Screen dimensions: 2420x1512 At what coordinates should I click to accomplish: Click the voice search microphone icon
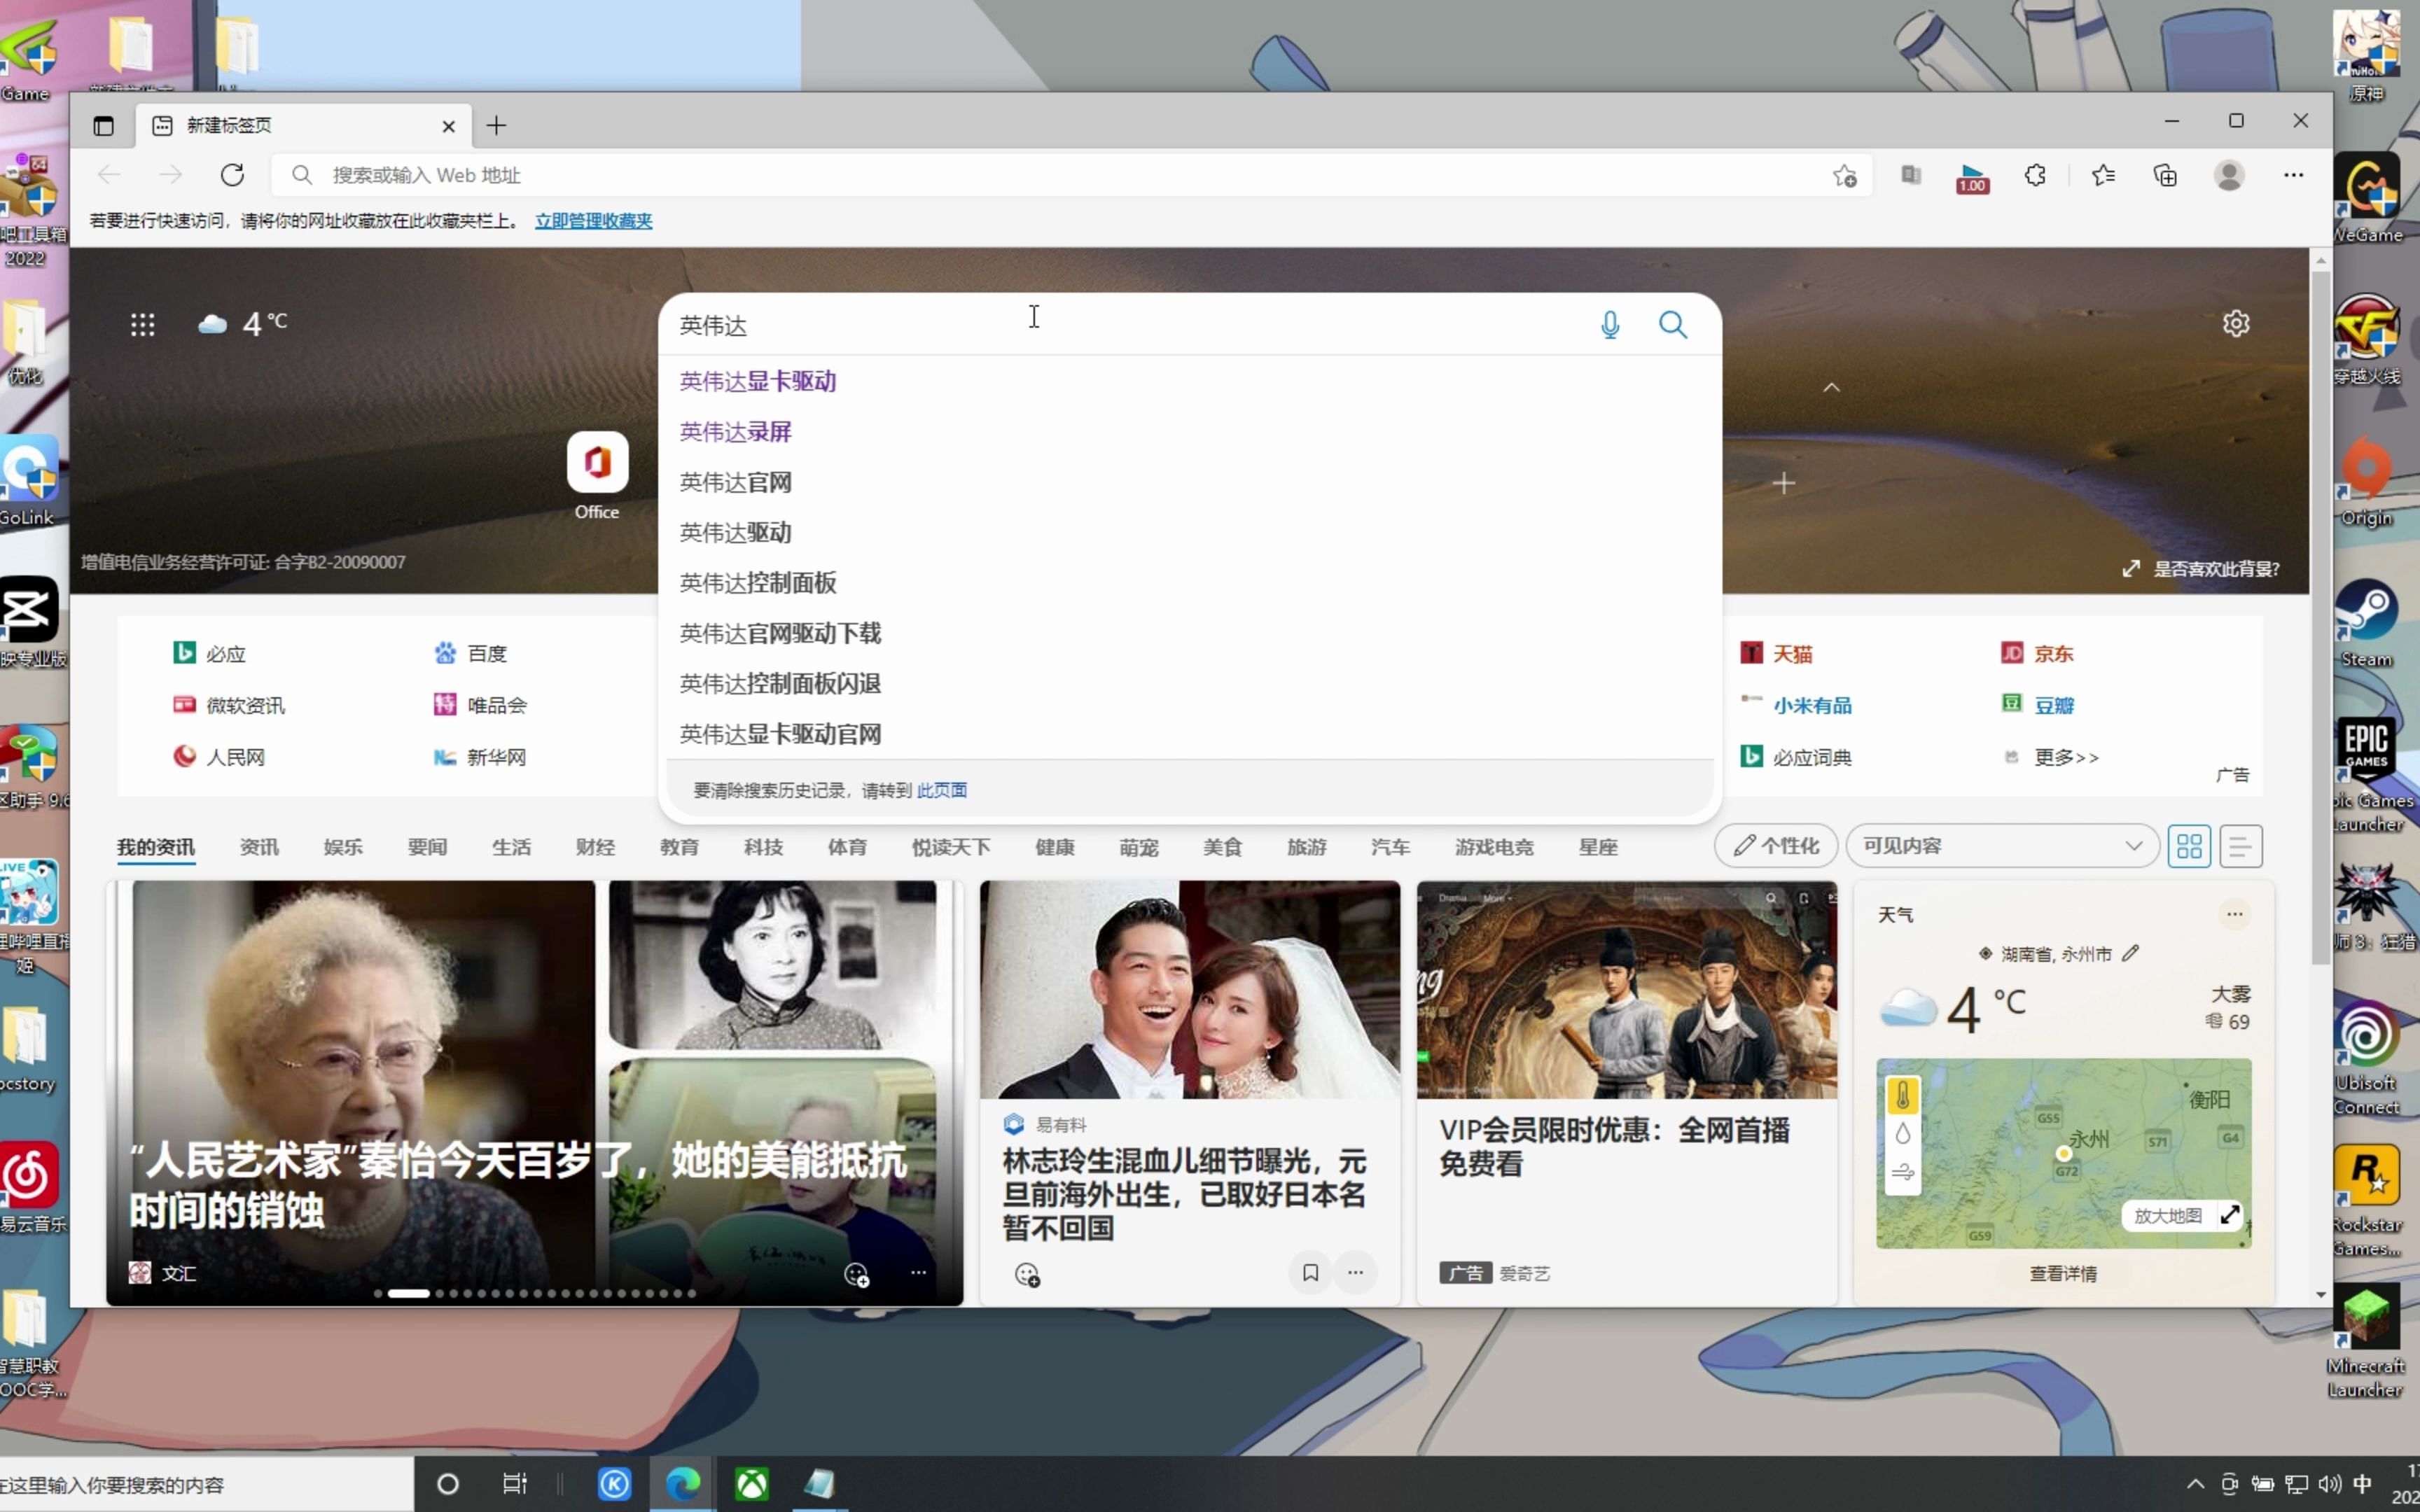coord(1609,325)
